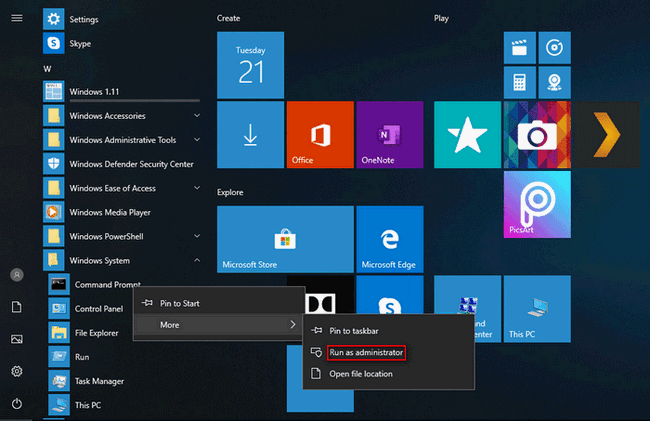Open the Movies clapperboard tile
Screen dimensions: 650x421
[519, 48]
